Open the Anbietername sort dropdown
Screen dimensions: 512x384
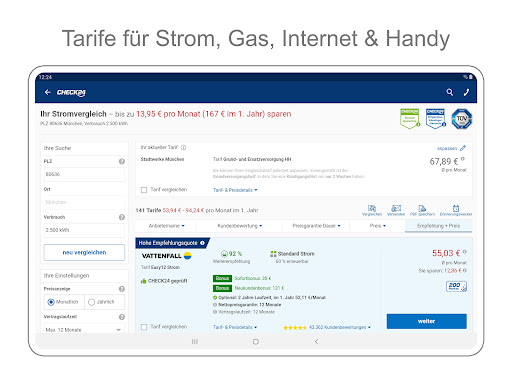tap(166, 226)
